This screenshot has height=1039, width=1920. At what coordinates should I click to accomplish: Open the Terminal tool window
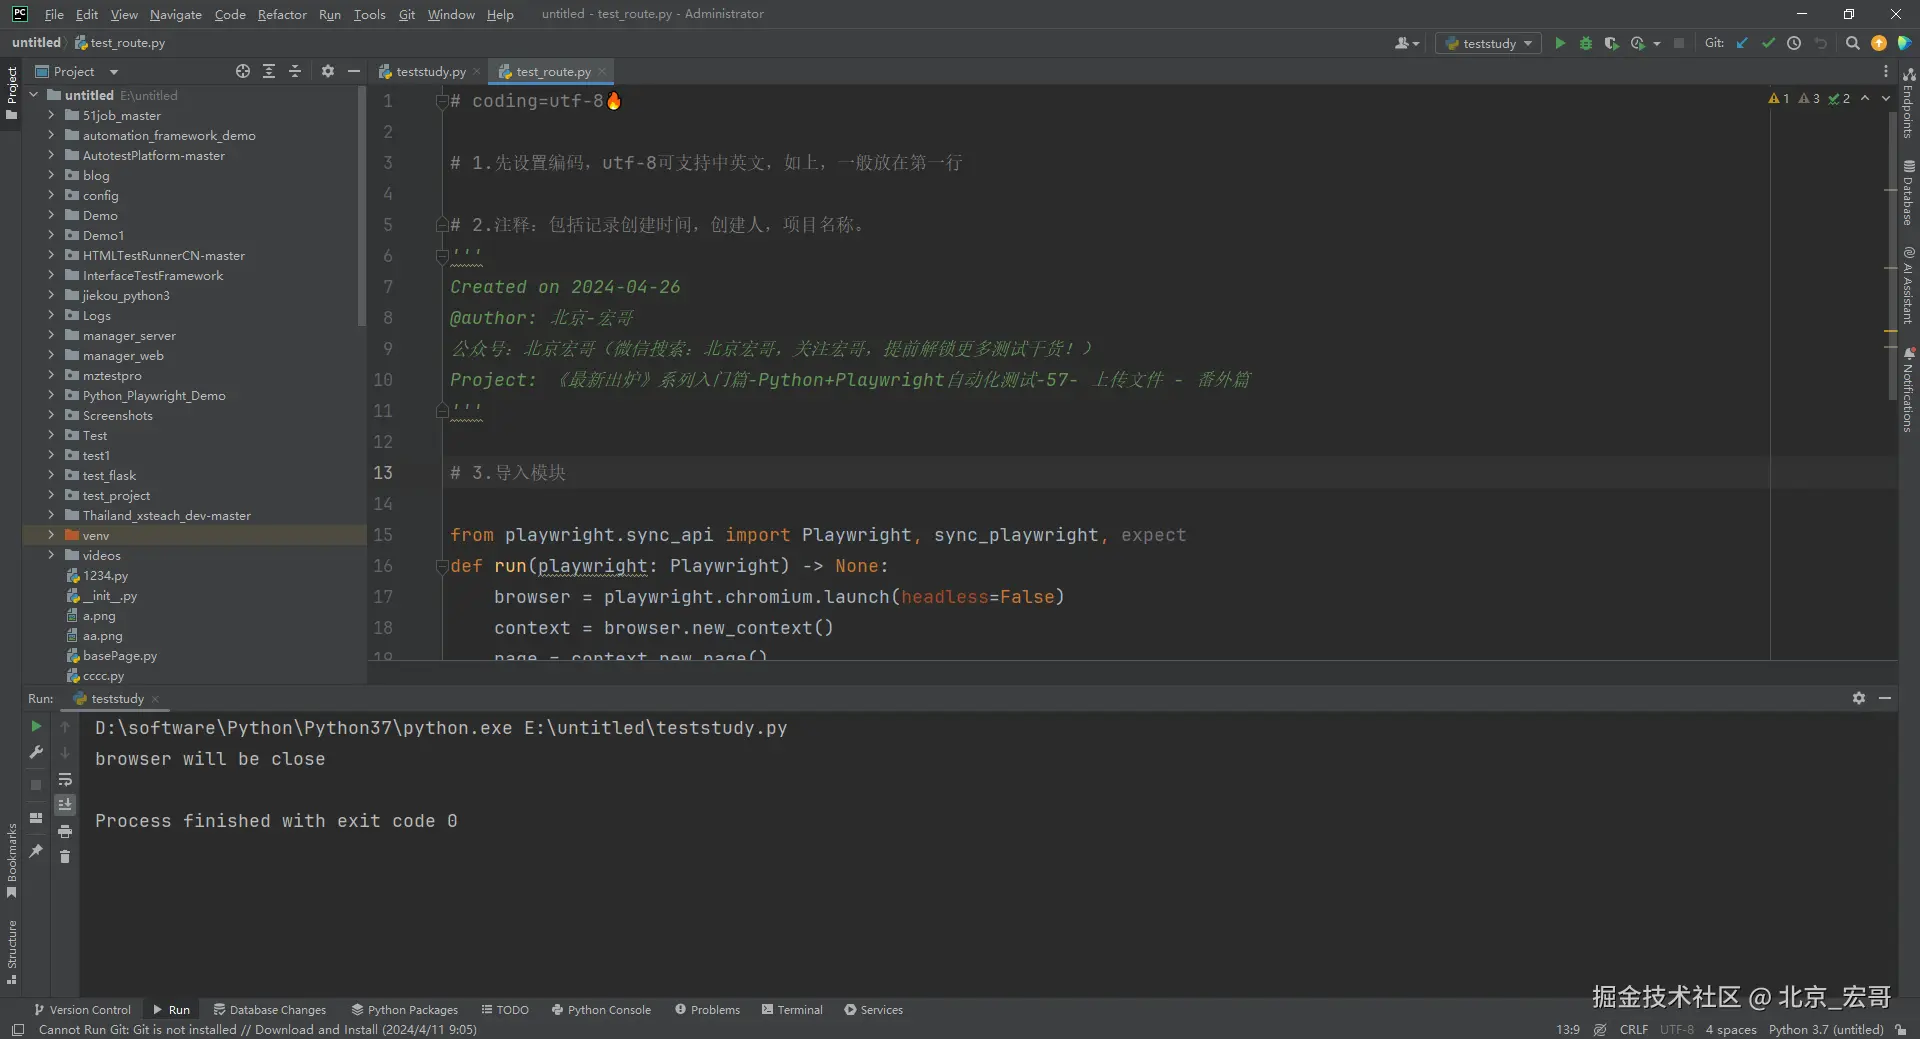792,1010
